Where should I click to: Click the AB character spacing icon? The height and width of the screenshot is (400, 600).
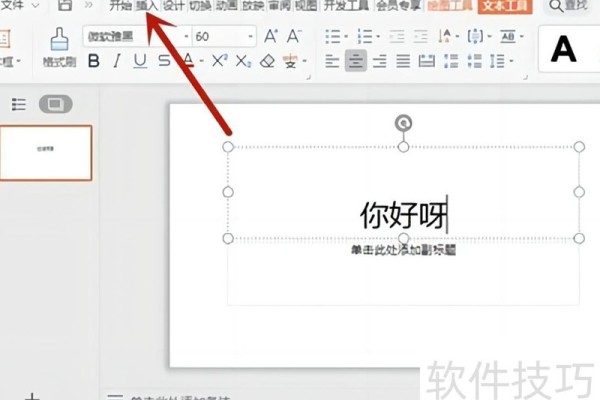point(508,37)
